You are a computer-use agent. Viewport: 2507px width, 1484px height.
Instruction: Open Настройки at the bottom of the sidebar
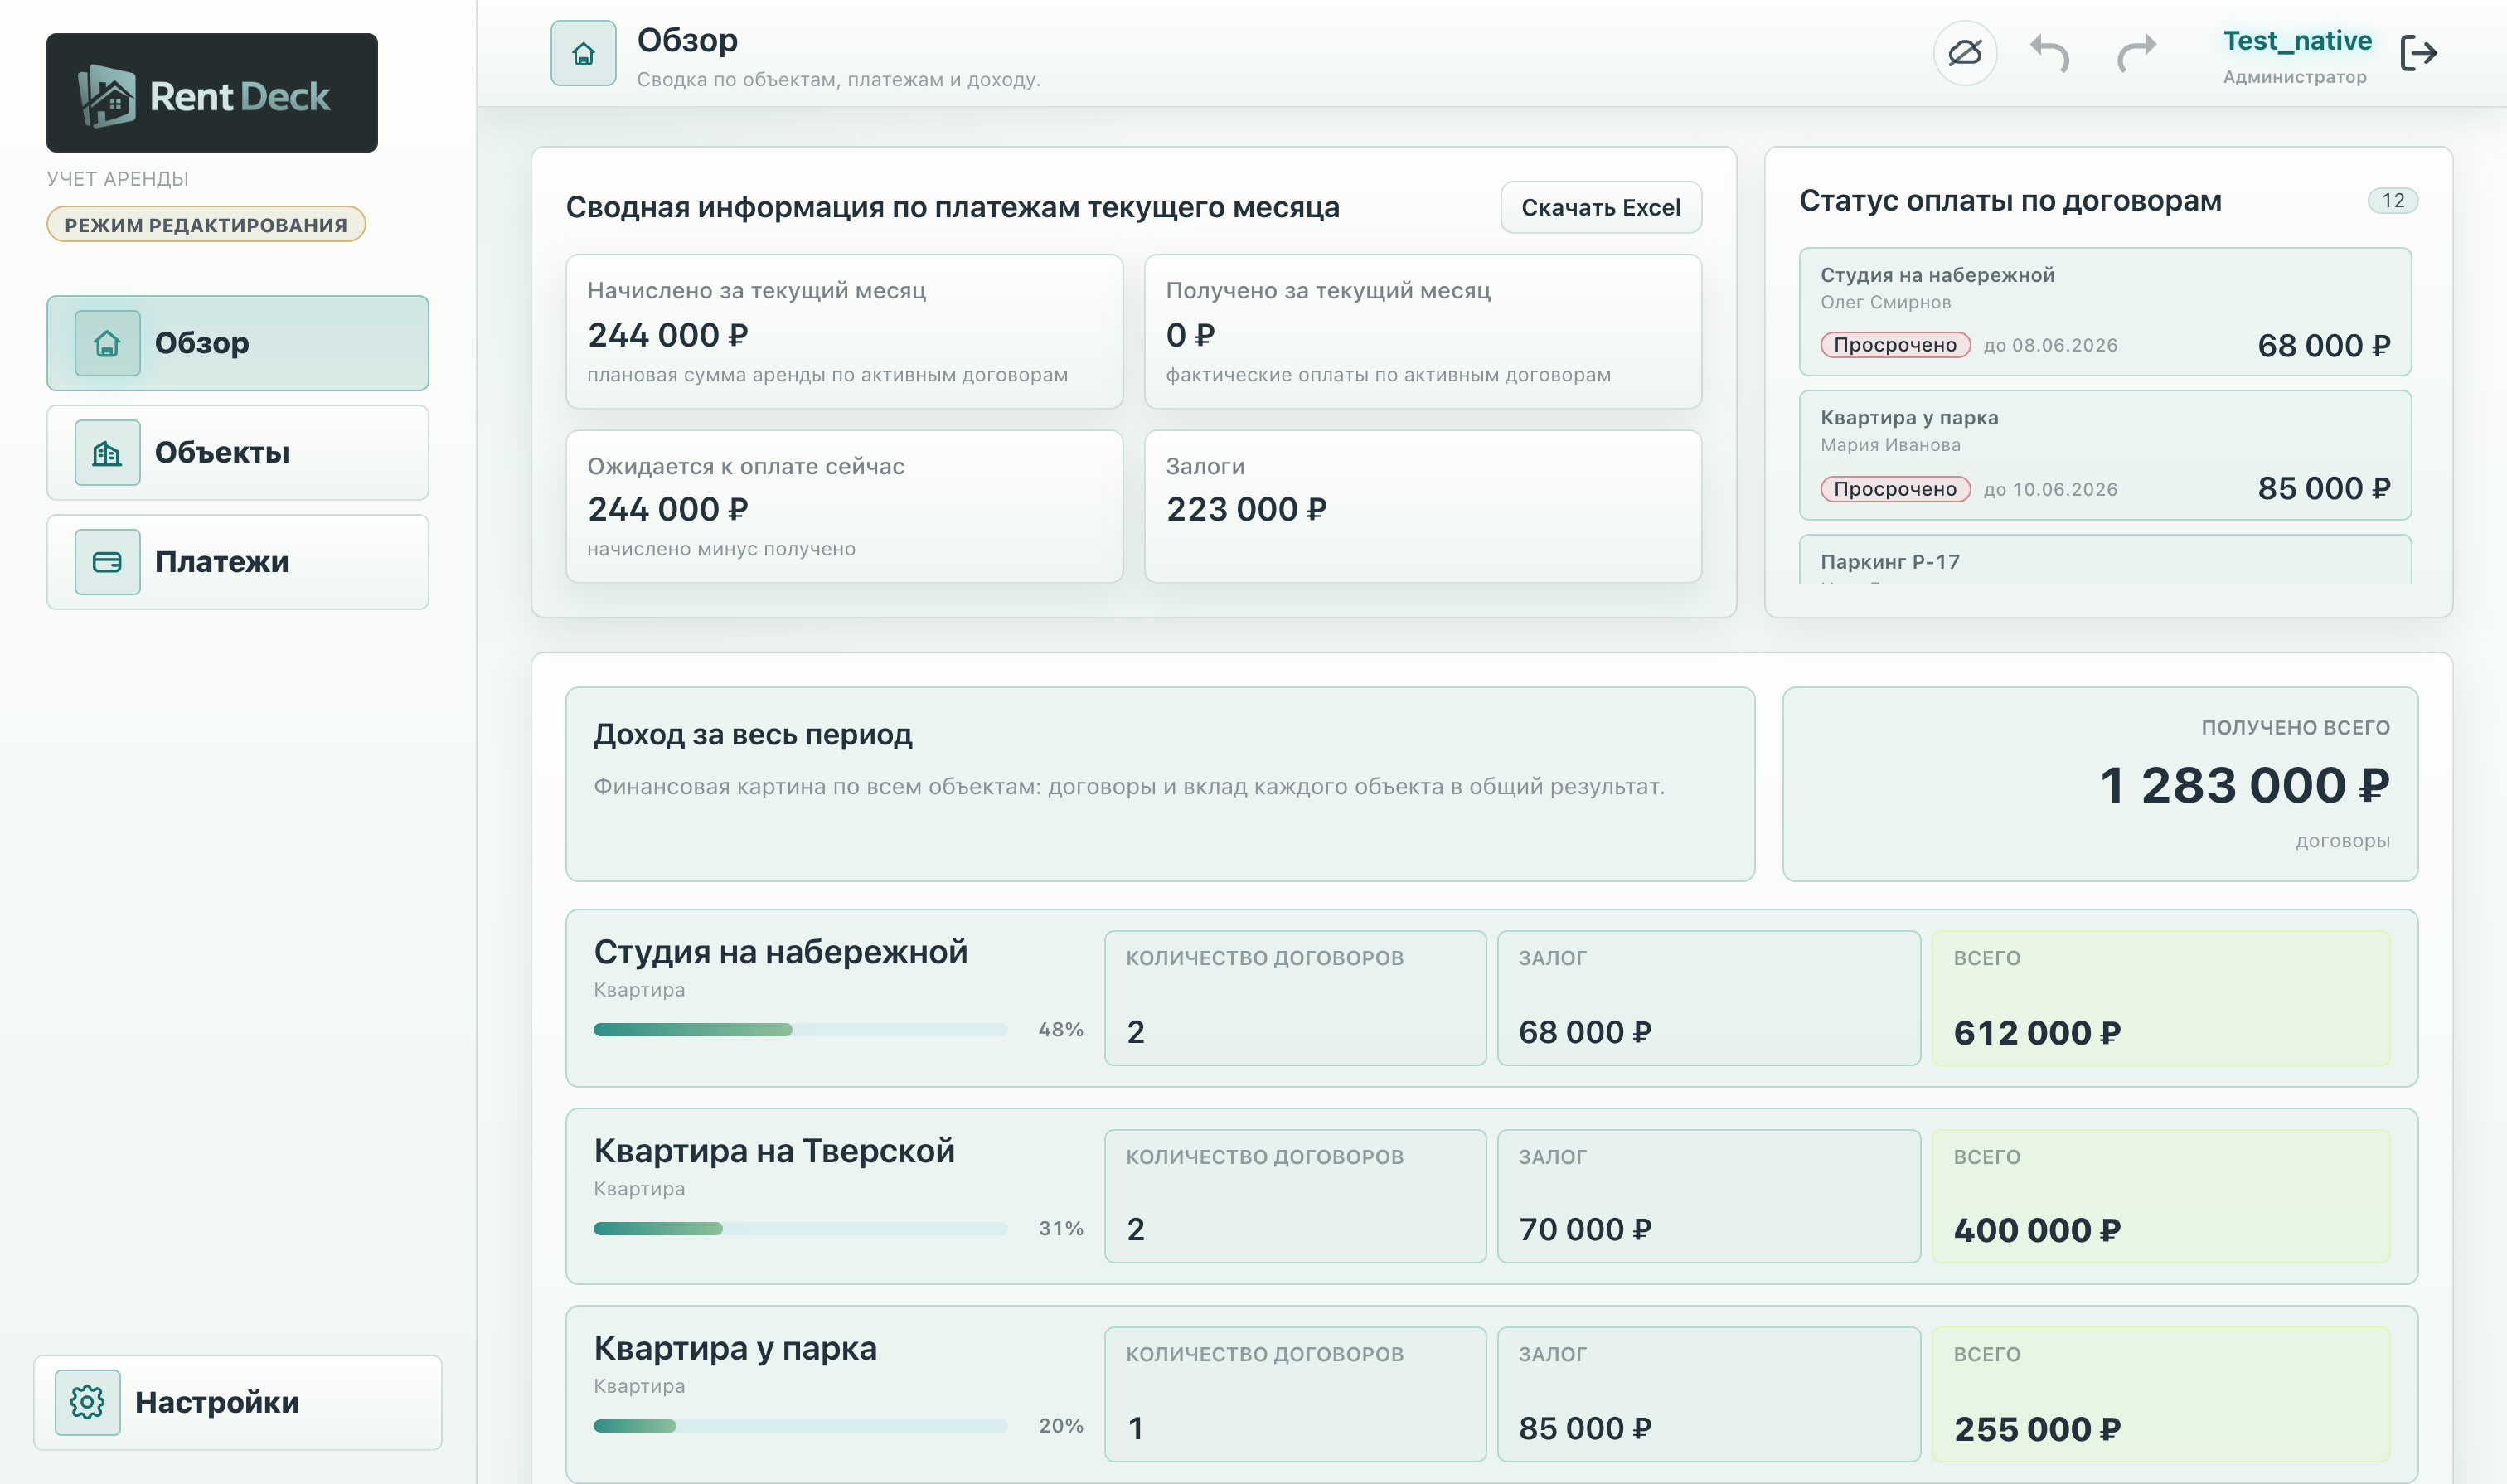tap(238, 1402)
